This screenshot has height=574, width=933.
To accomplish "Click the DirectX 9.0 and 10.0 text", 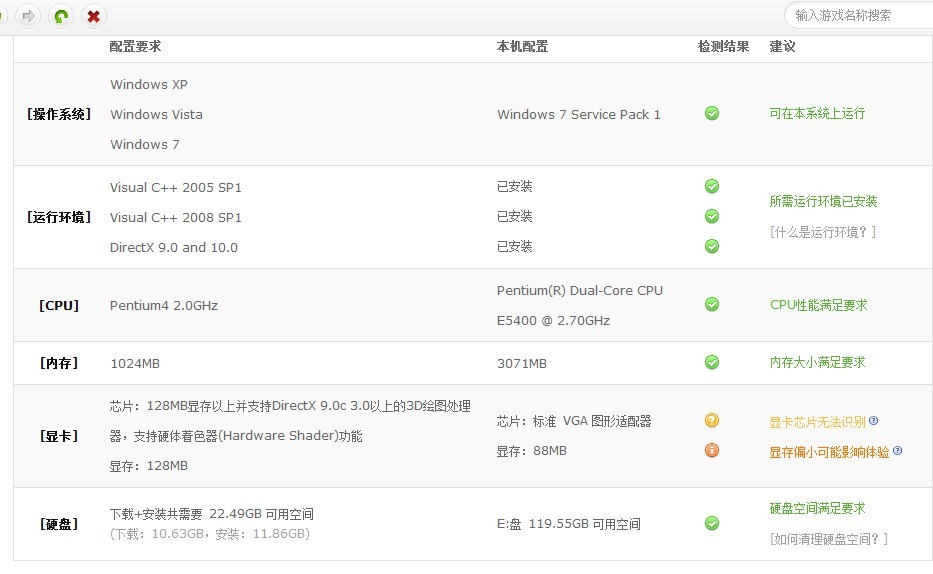I will coord(174,247).
